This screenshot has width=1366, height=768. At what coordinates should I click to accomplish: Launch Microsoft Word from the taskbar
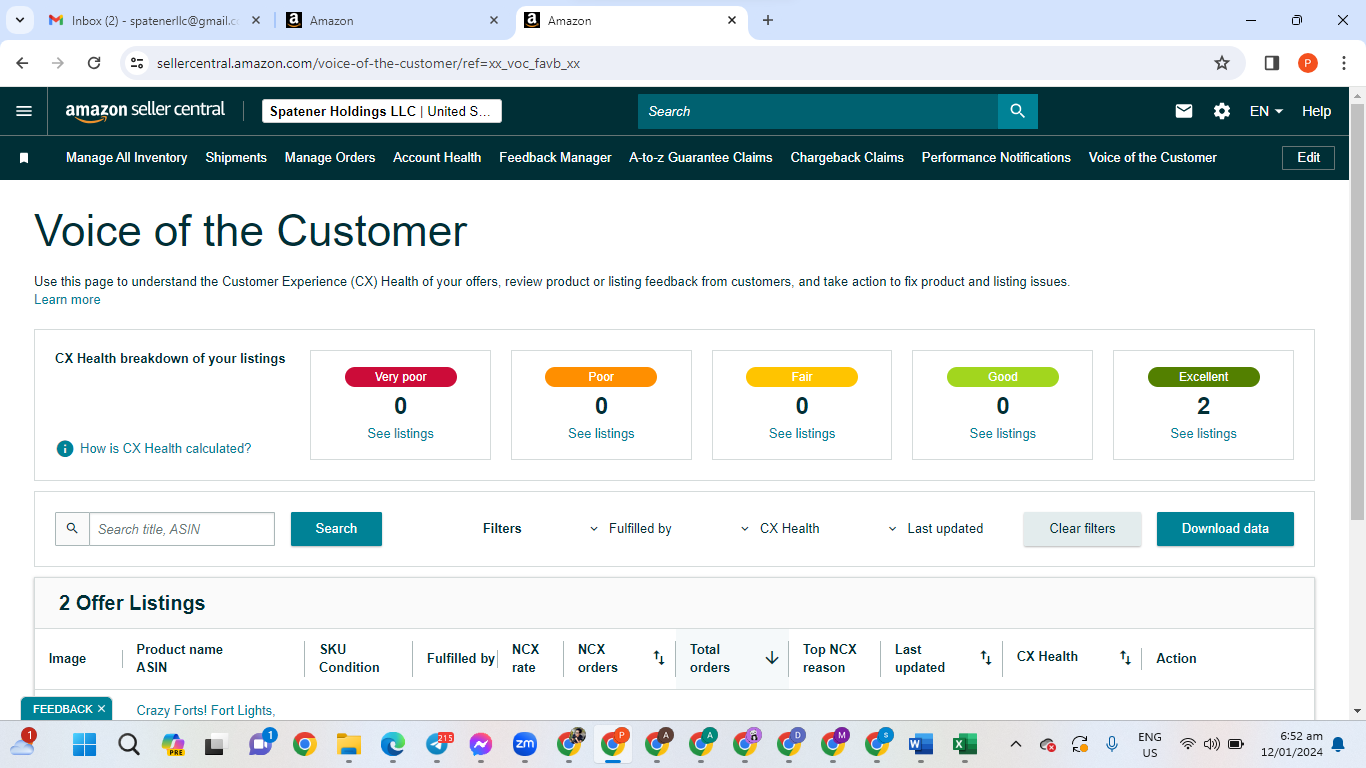click(x=920, y=744)
